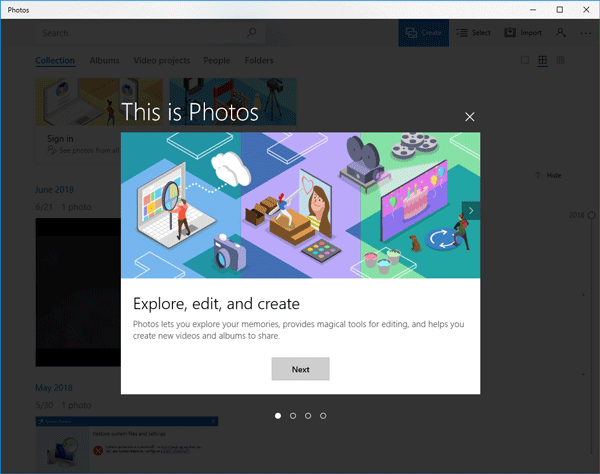Advance with the right chevron arrow
This screenshot has height=474, width=600.
471,211
